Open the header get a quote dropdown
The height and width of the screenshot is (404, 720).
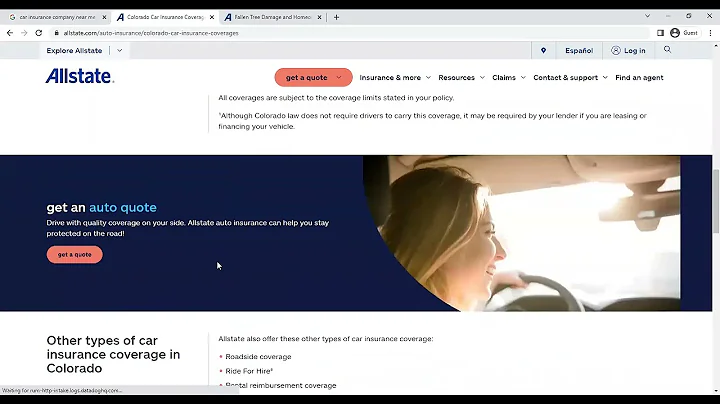pos(314,78)
